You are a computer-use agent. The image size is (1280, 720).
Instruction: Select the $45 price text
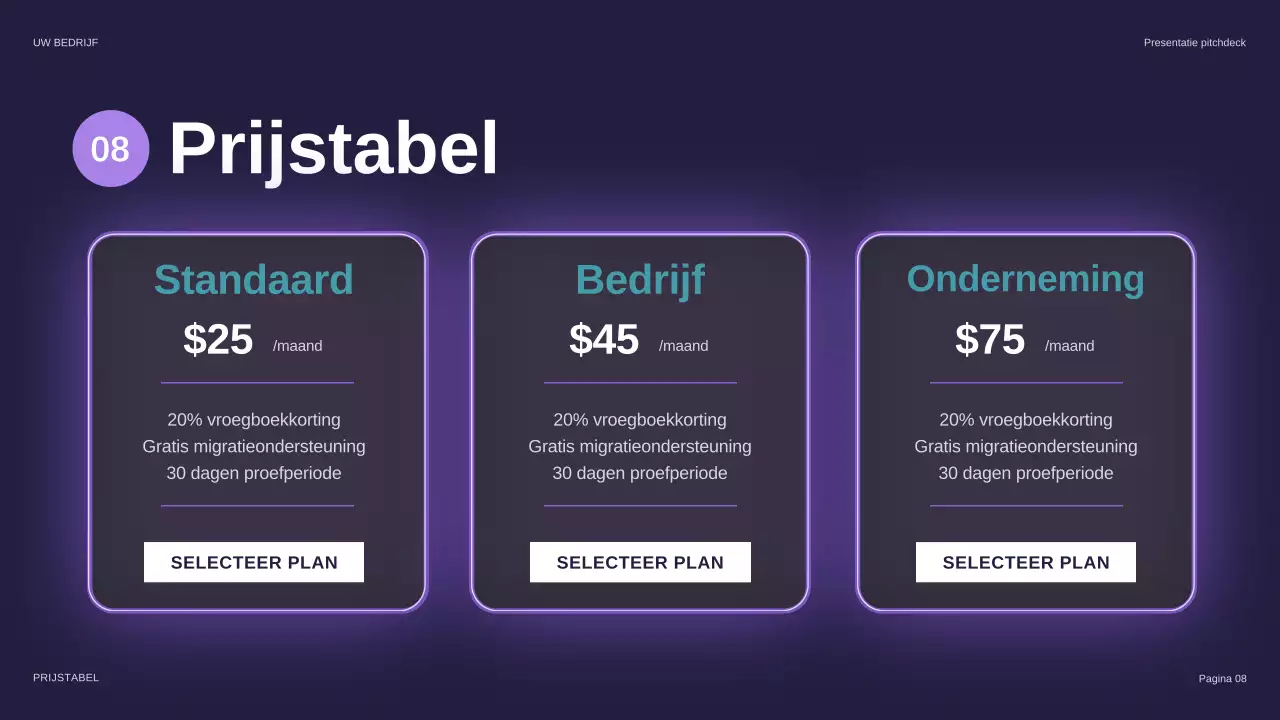tap(604, 340)
